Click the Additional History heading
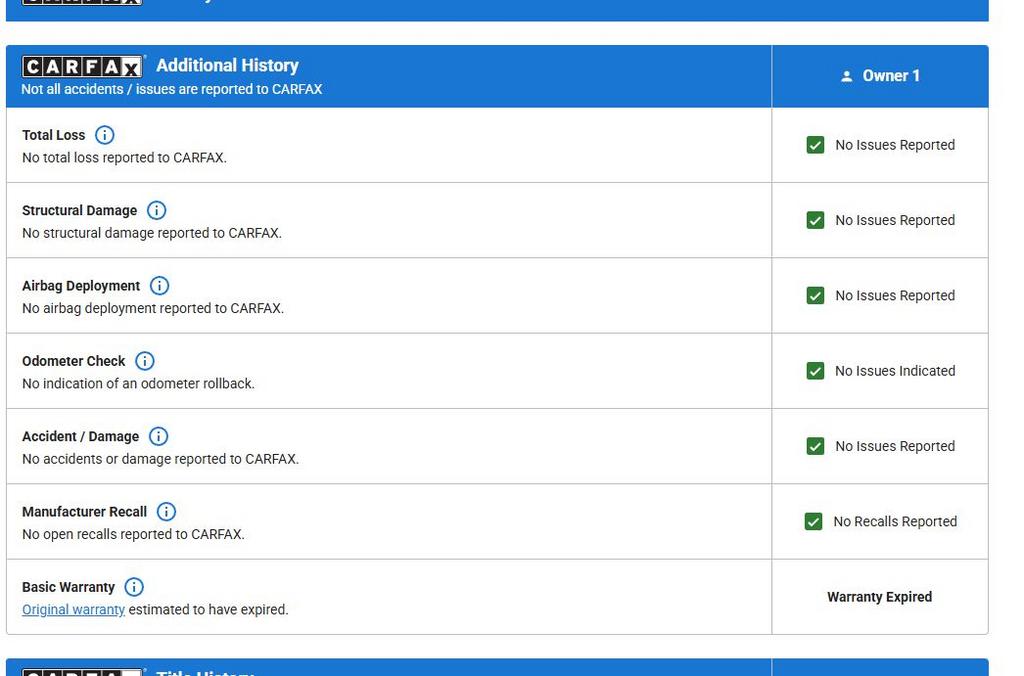 pyautogui.click(x=227, y=65)
